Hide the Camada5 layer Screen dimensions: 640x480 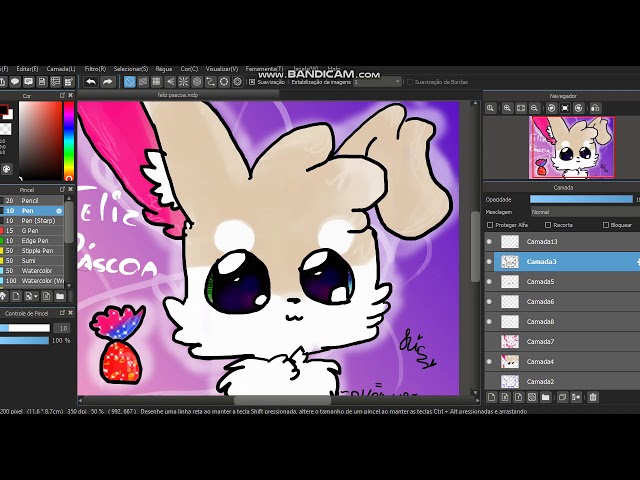[489, 282]
